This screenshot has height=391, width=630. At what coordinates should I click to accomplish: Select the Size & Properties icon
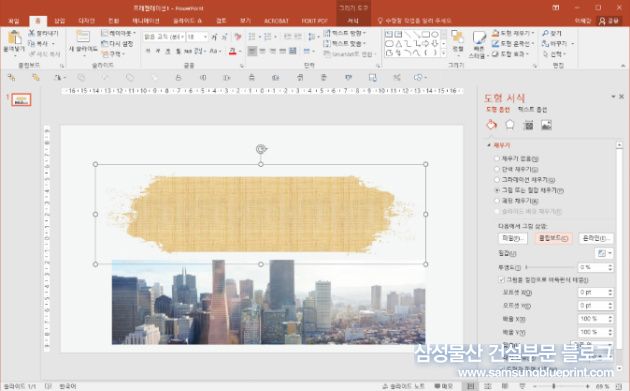click(529, 125)
